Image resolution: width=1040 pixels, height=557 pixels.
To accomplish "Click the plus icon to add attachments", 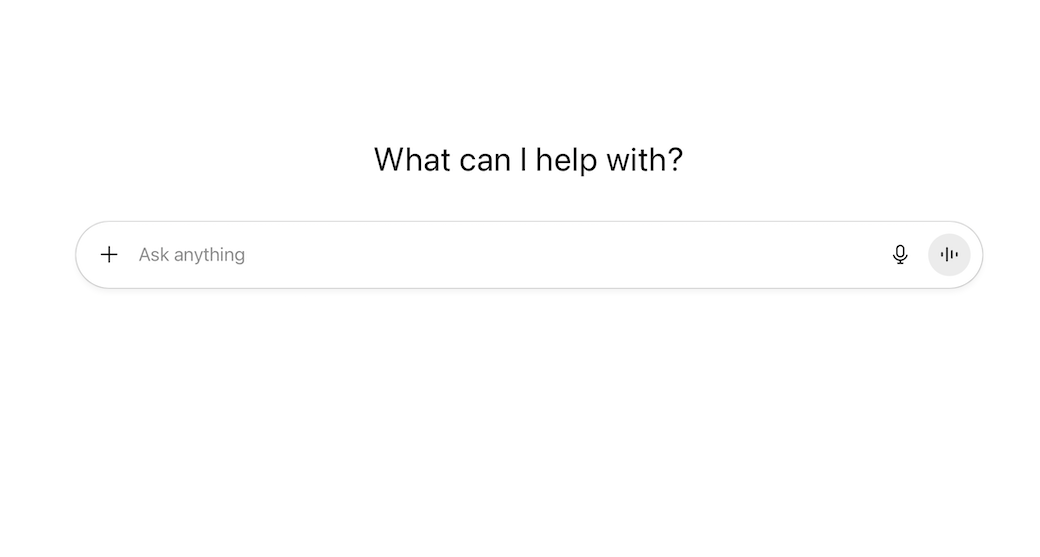I will 109,255.
